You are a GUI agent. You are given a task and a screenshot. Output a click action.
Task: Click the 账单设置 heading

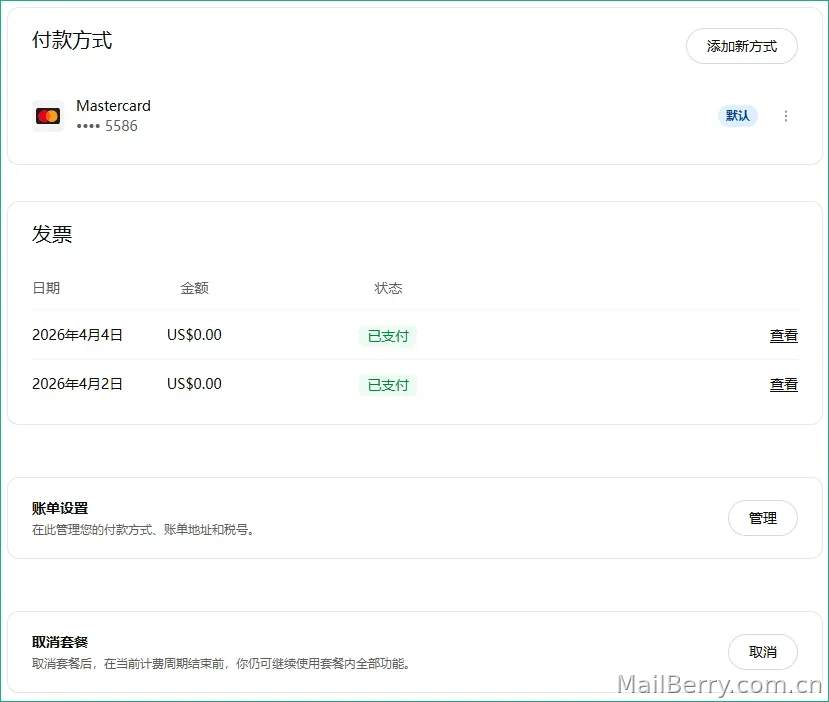60,508
